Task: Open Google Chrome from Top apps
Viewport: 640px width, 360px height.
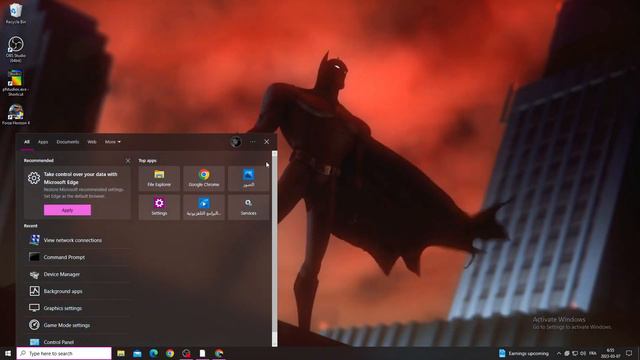Action: pyautogui.click(x=204, y=178)
